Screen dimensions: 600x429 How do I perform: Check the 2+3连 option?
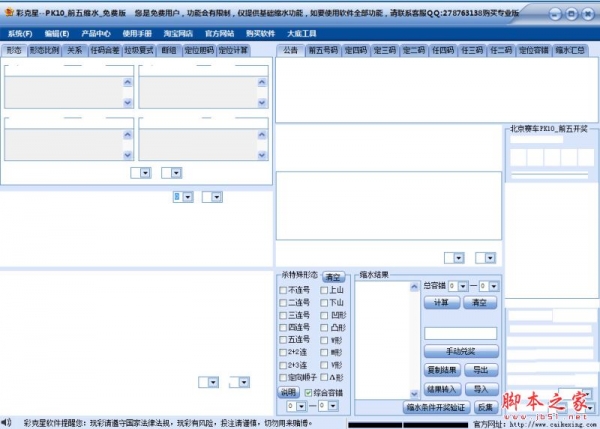(283, 365)
